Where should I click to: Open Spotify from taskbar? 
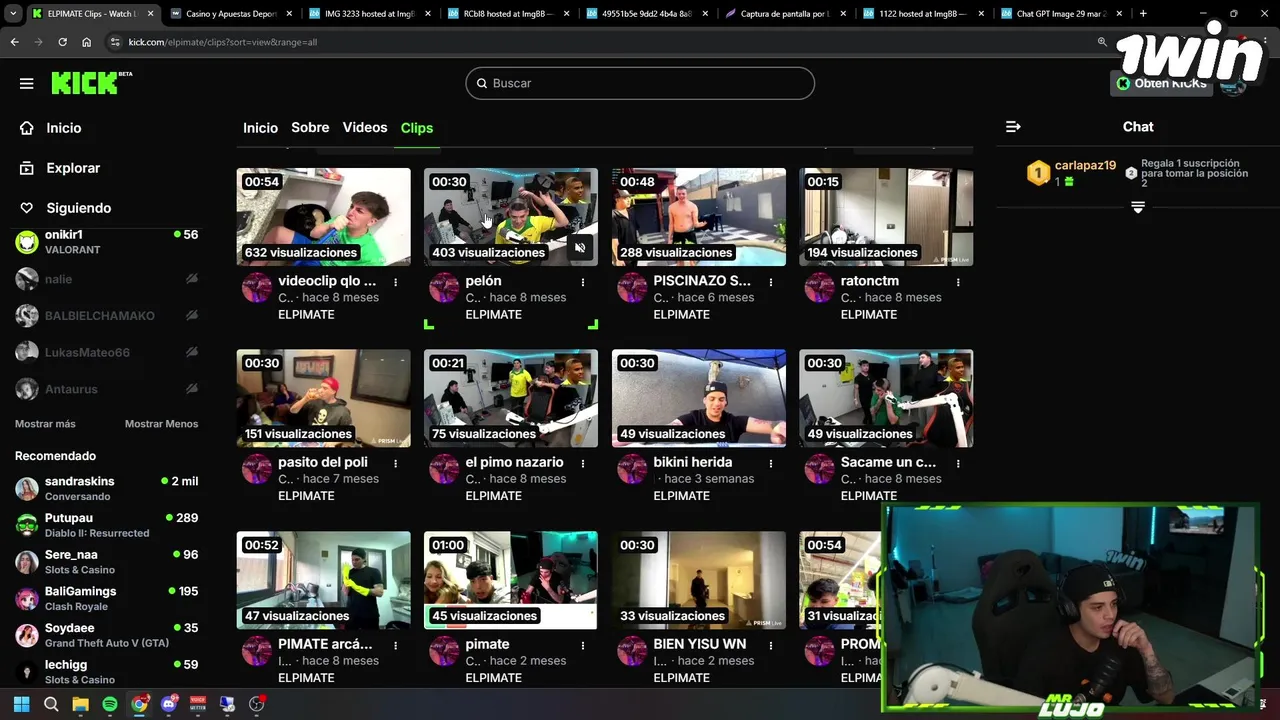(110, 704)
